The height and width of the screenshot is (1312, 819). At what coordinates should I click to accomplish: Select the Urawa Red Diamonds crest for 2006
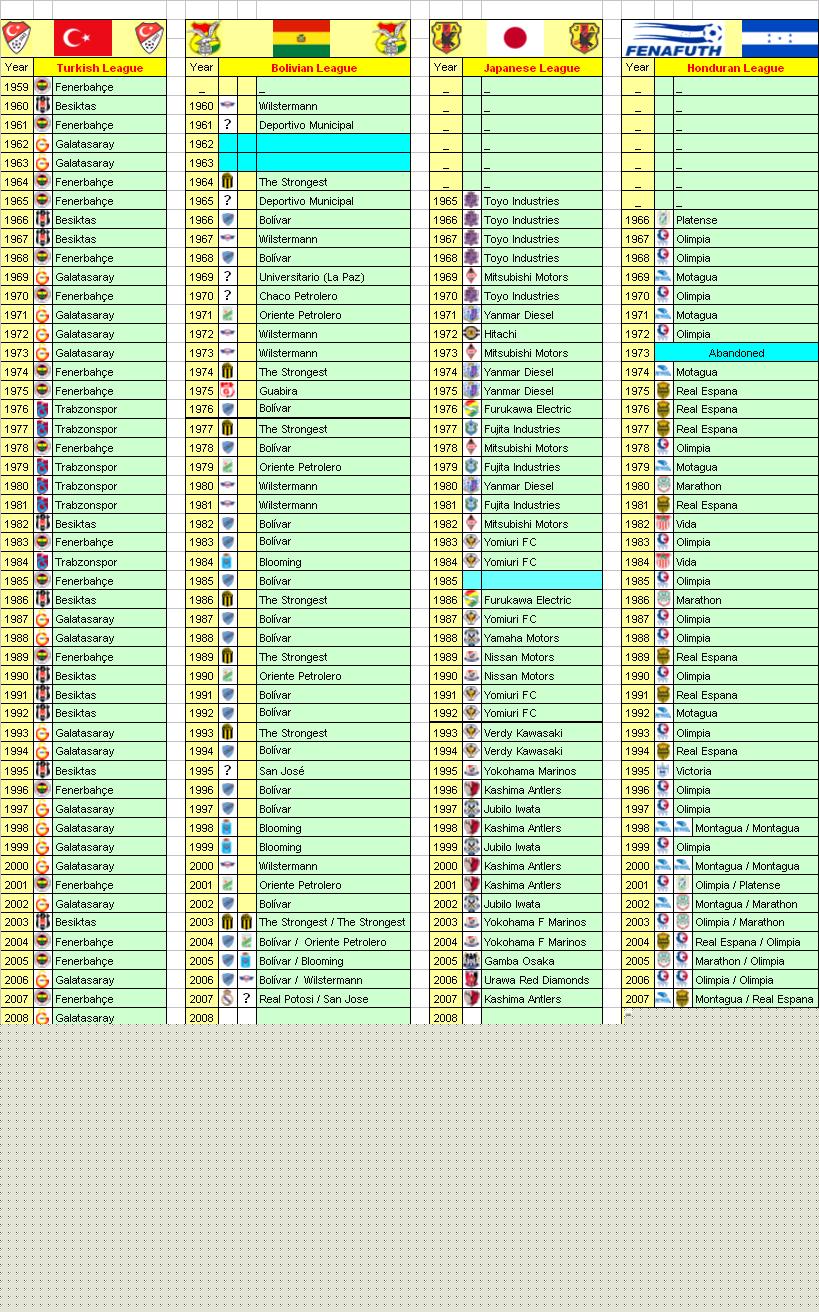tap(472, 980)
